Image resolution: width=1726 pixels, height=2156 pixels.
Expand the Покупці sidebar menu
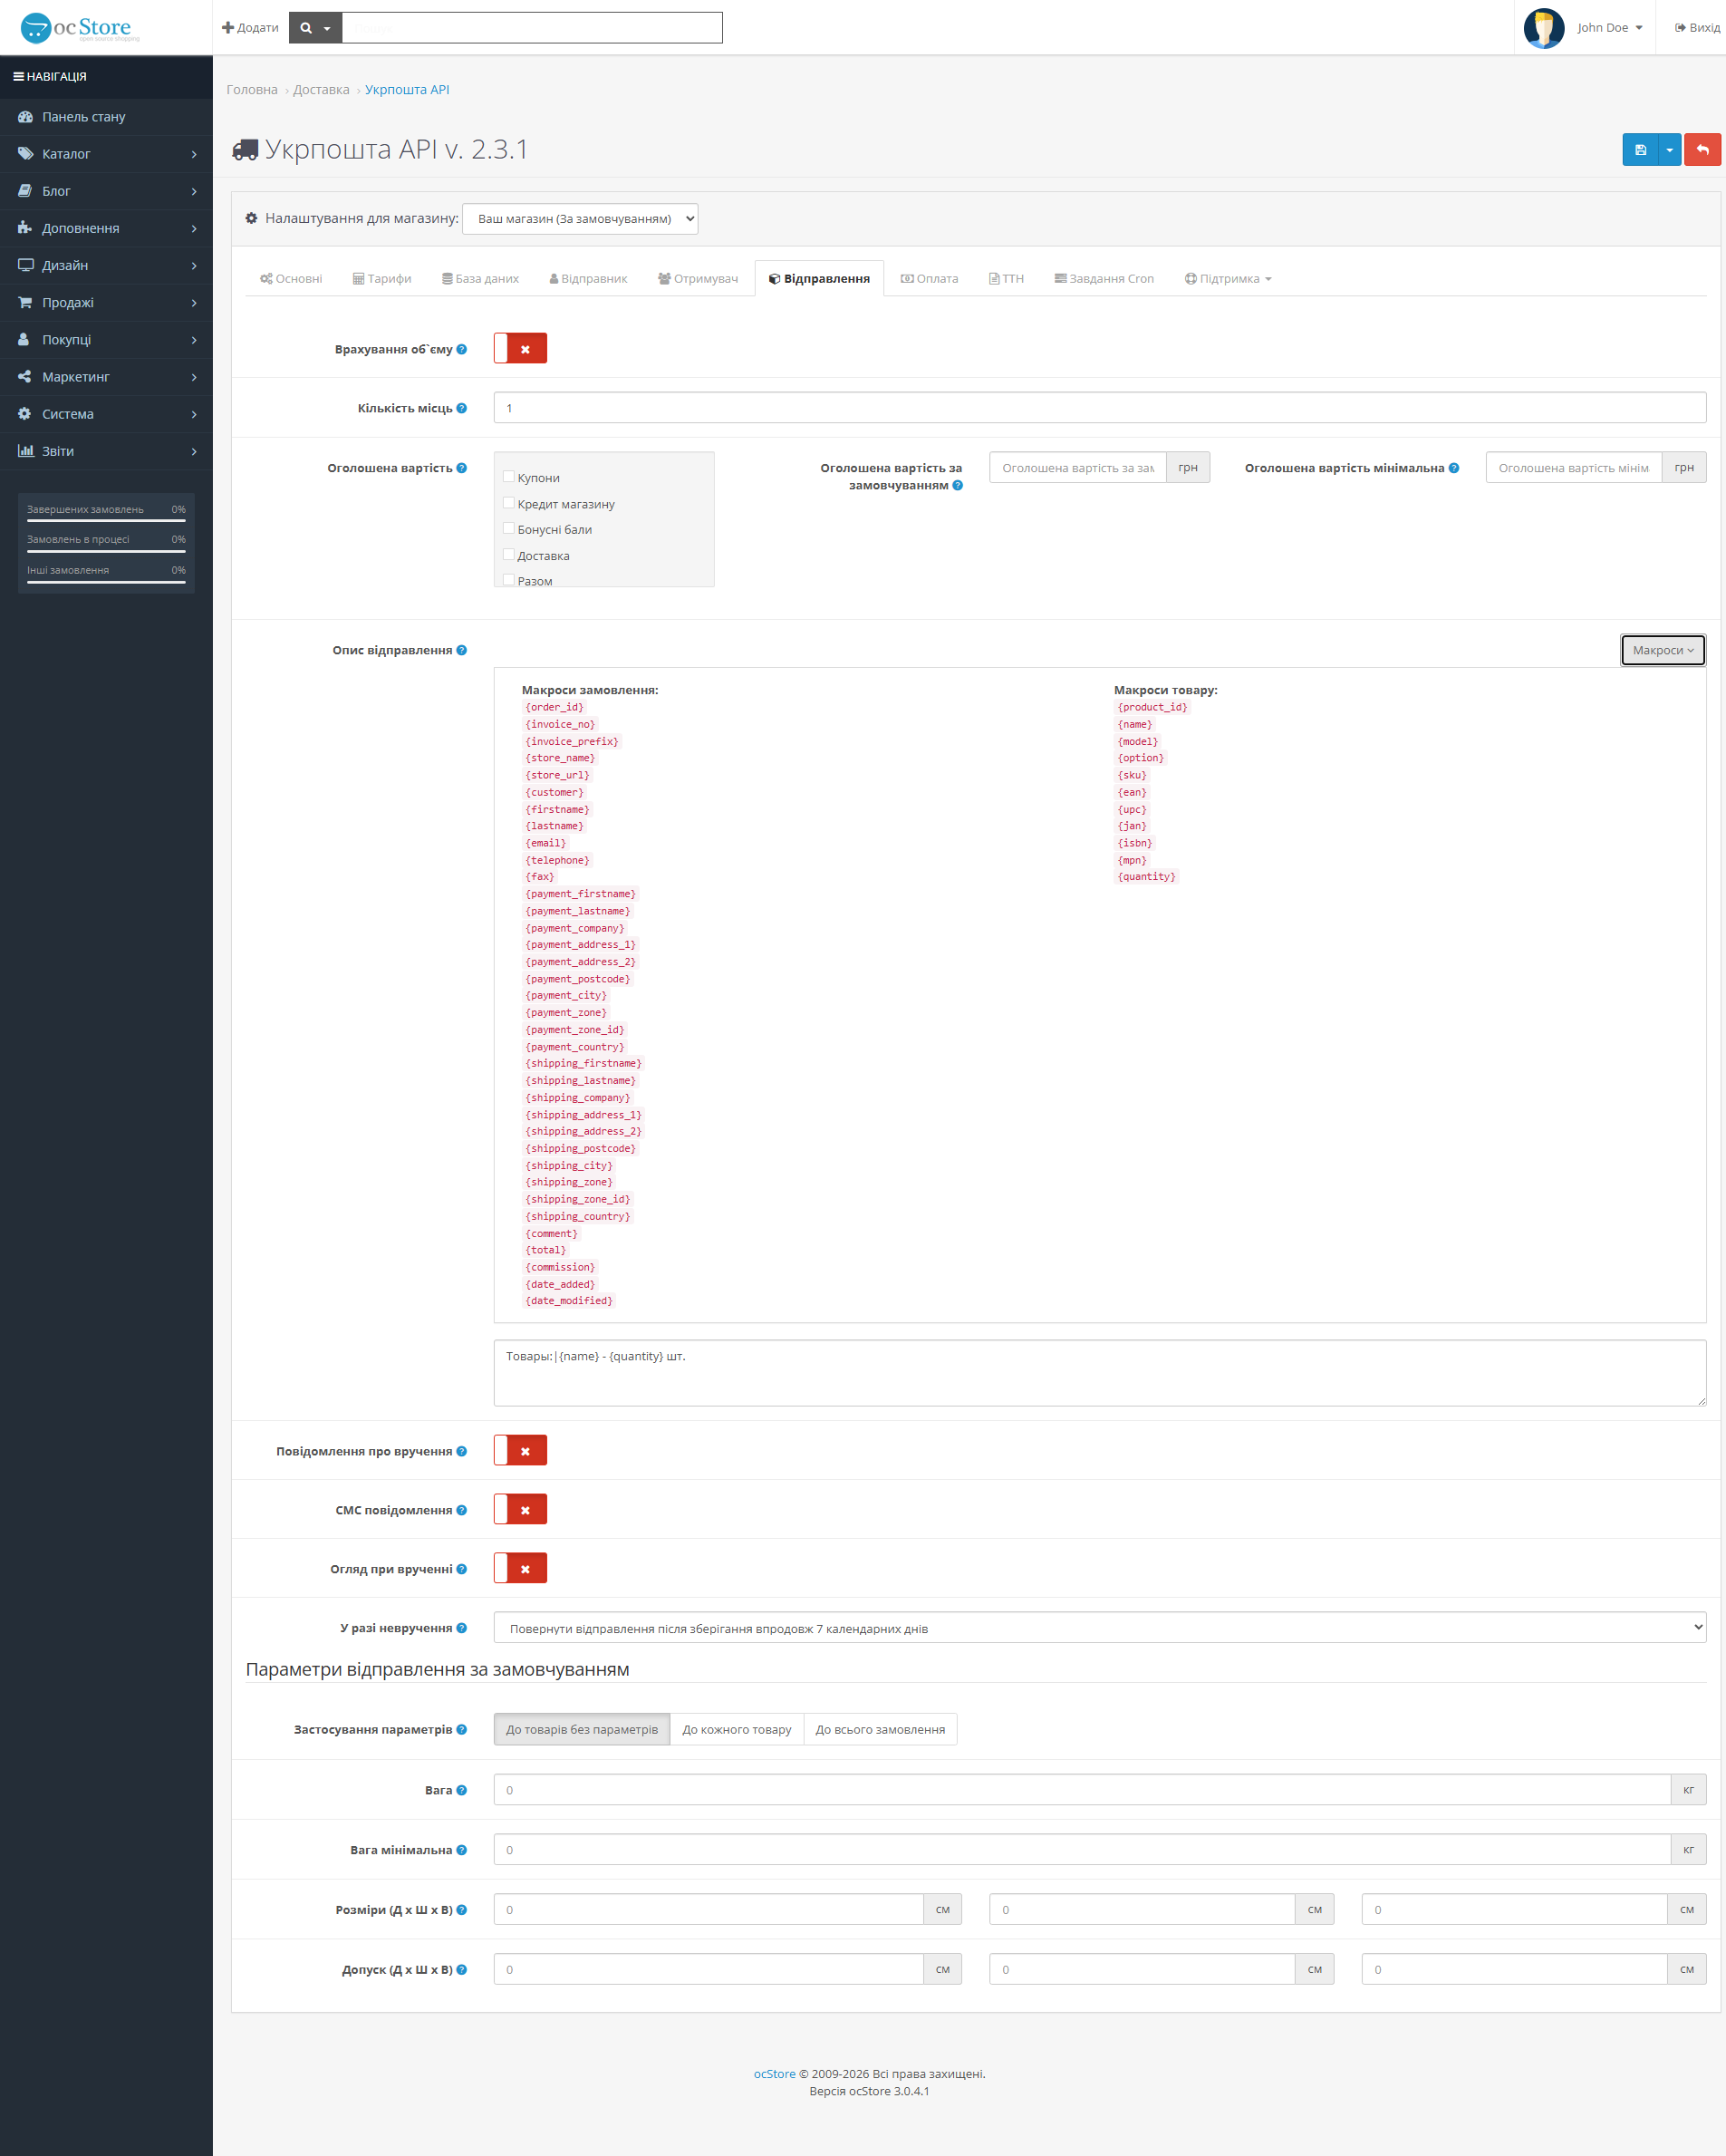click(106, 340)
